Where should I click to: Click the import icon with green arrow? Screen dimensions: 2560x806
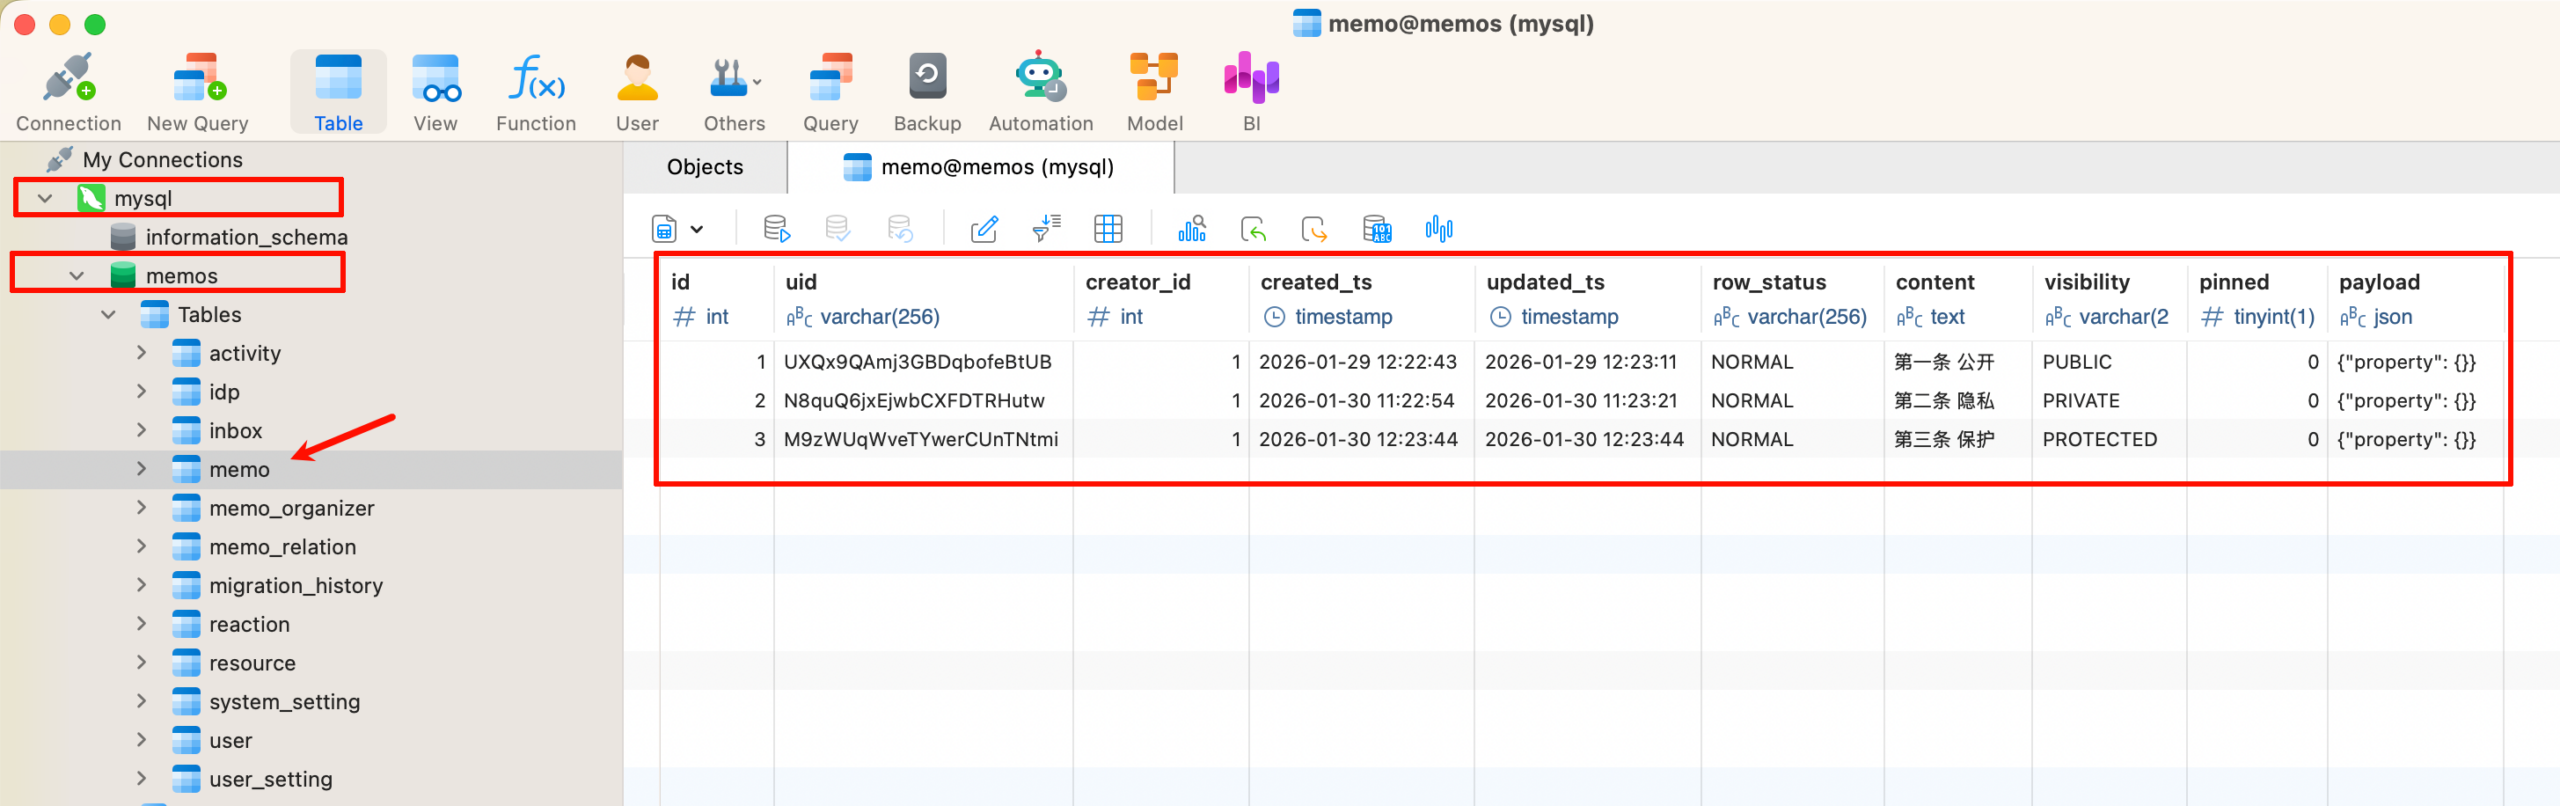click(x=1253, y=229)
